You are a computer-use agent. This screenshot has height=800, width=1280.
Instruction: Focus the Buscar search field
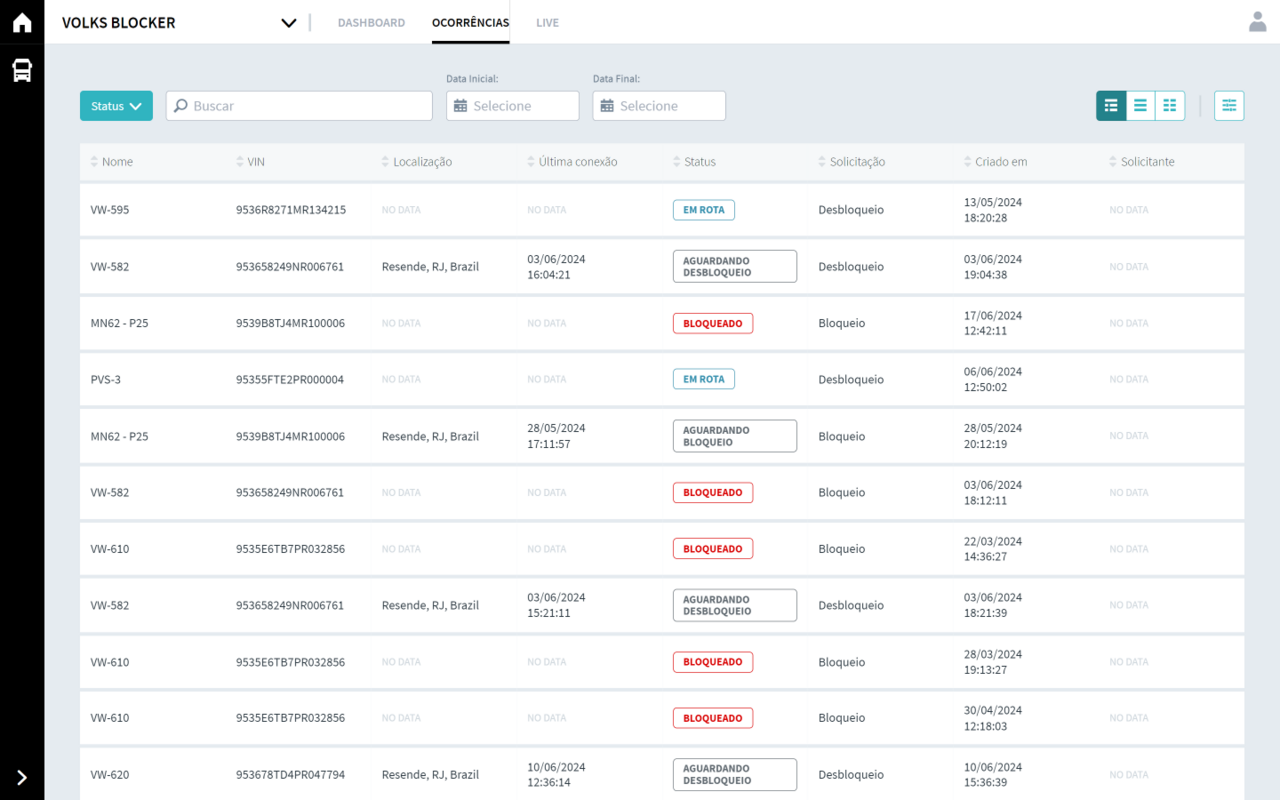click(x=299, y=106)
